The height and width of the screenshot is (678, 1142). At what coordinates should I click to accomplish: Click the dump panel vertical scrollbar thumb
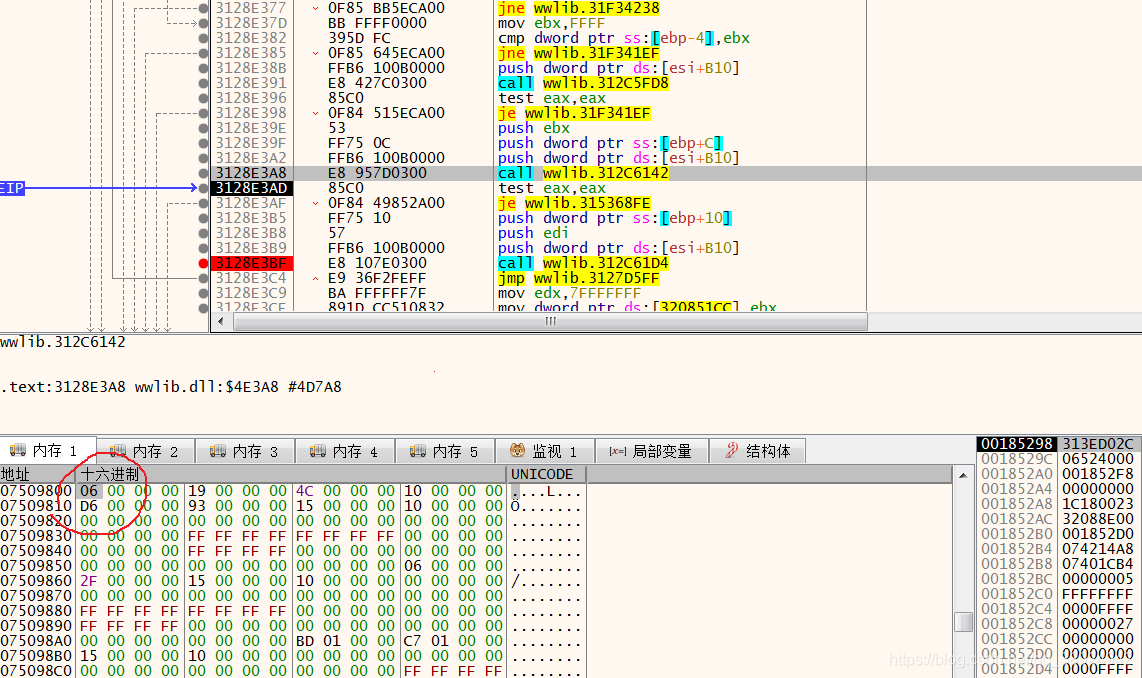[x=963, y=622]
